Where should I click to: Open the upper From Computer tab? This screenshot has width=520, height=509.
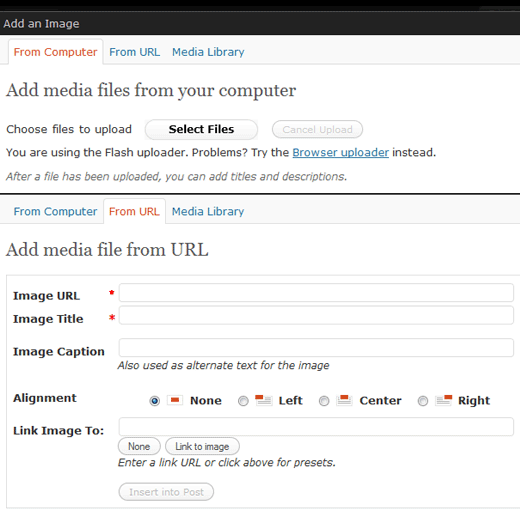point(55,52)
